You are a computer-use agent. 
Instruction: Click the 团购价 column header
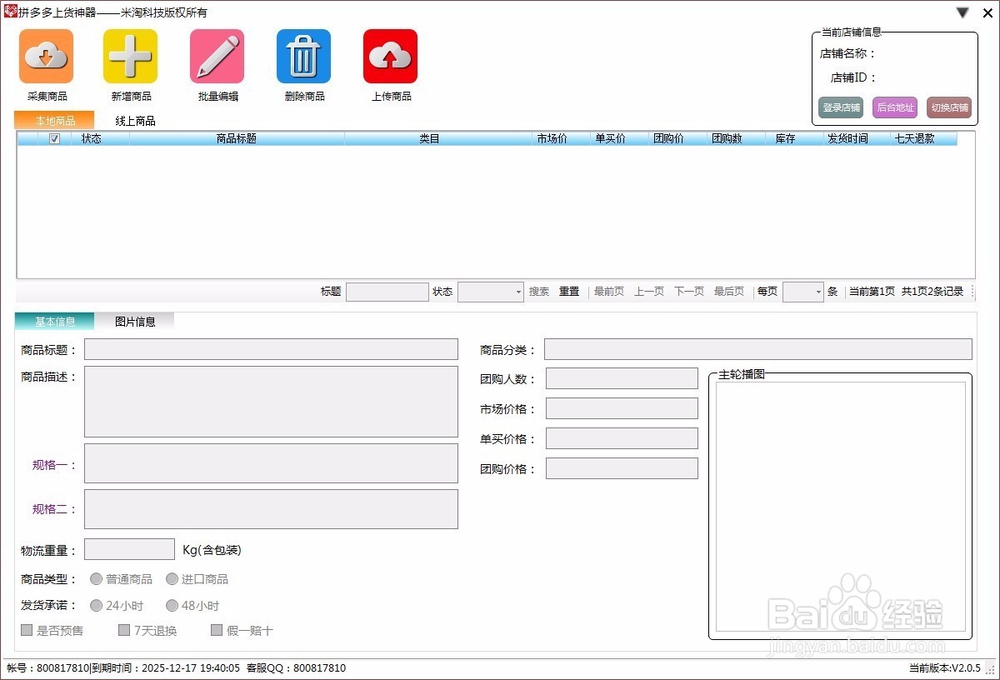coord(668,138)
